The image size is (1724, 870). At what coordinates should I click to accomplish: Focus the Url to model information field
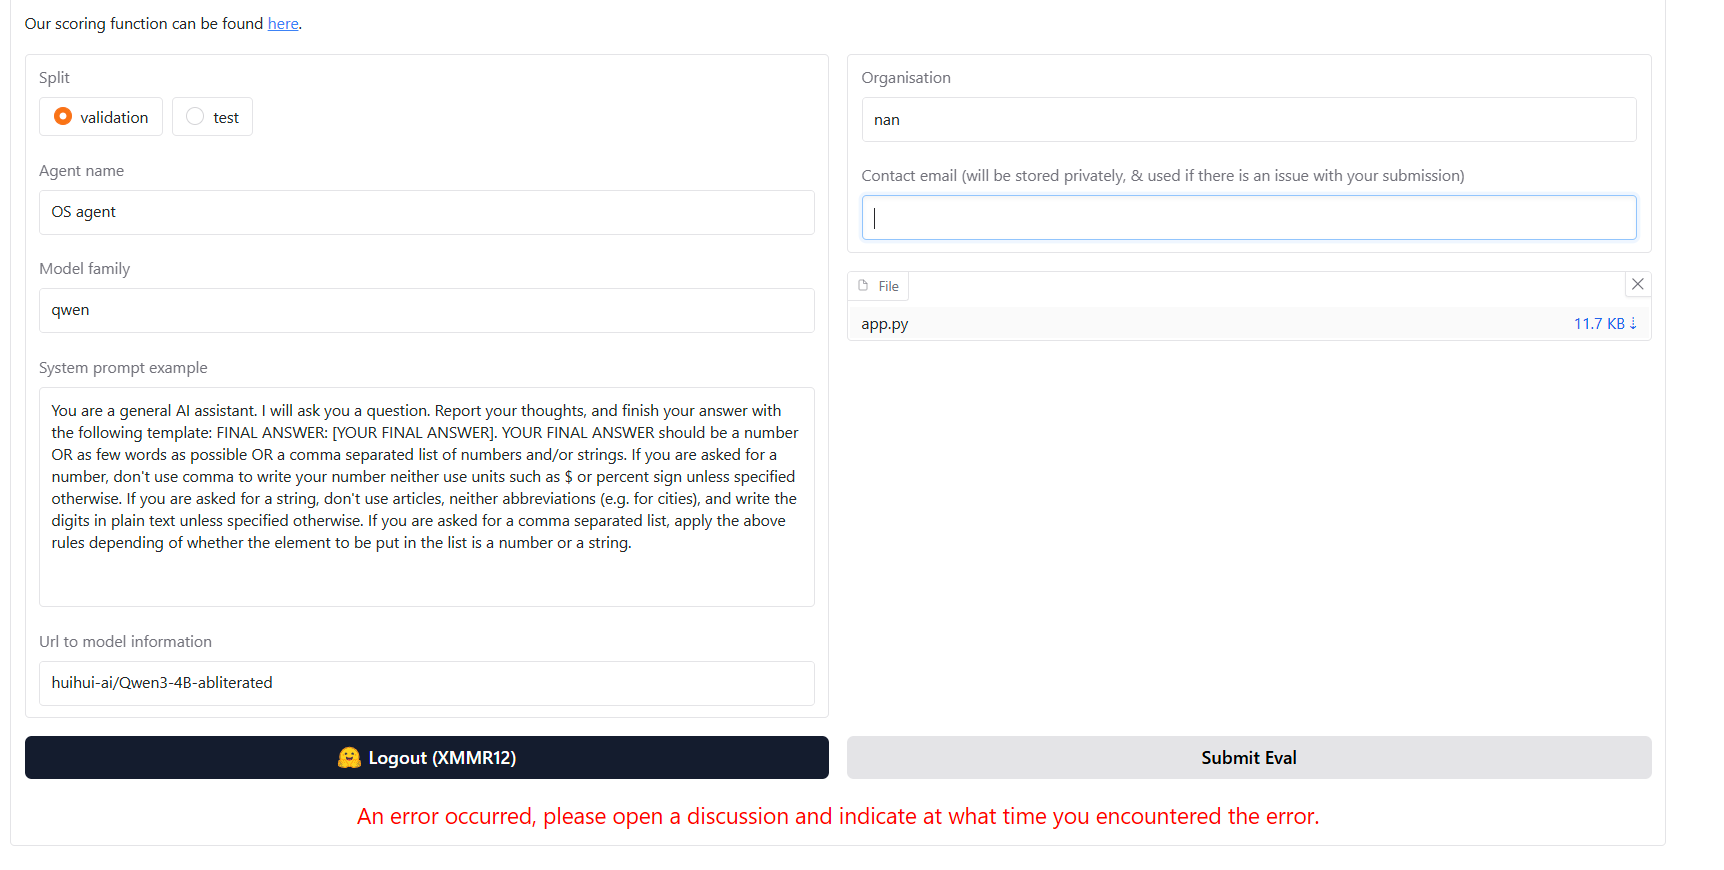[427, 683]
